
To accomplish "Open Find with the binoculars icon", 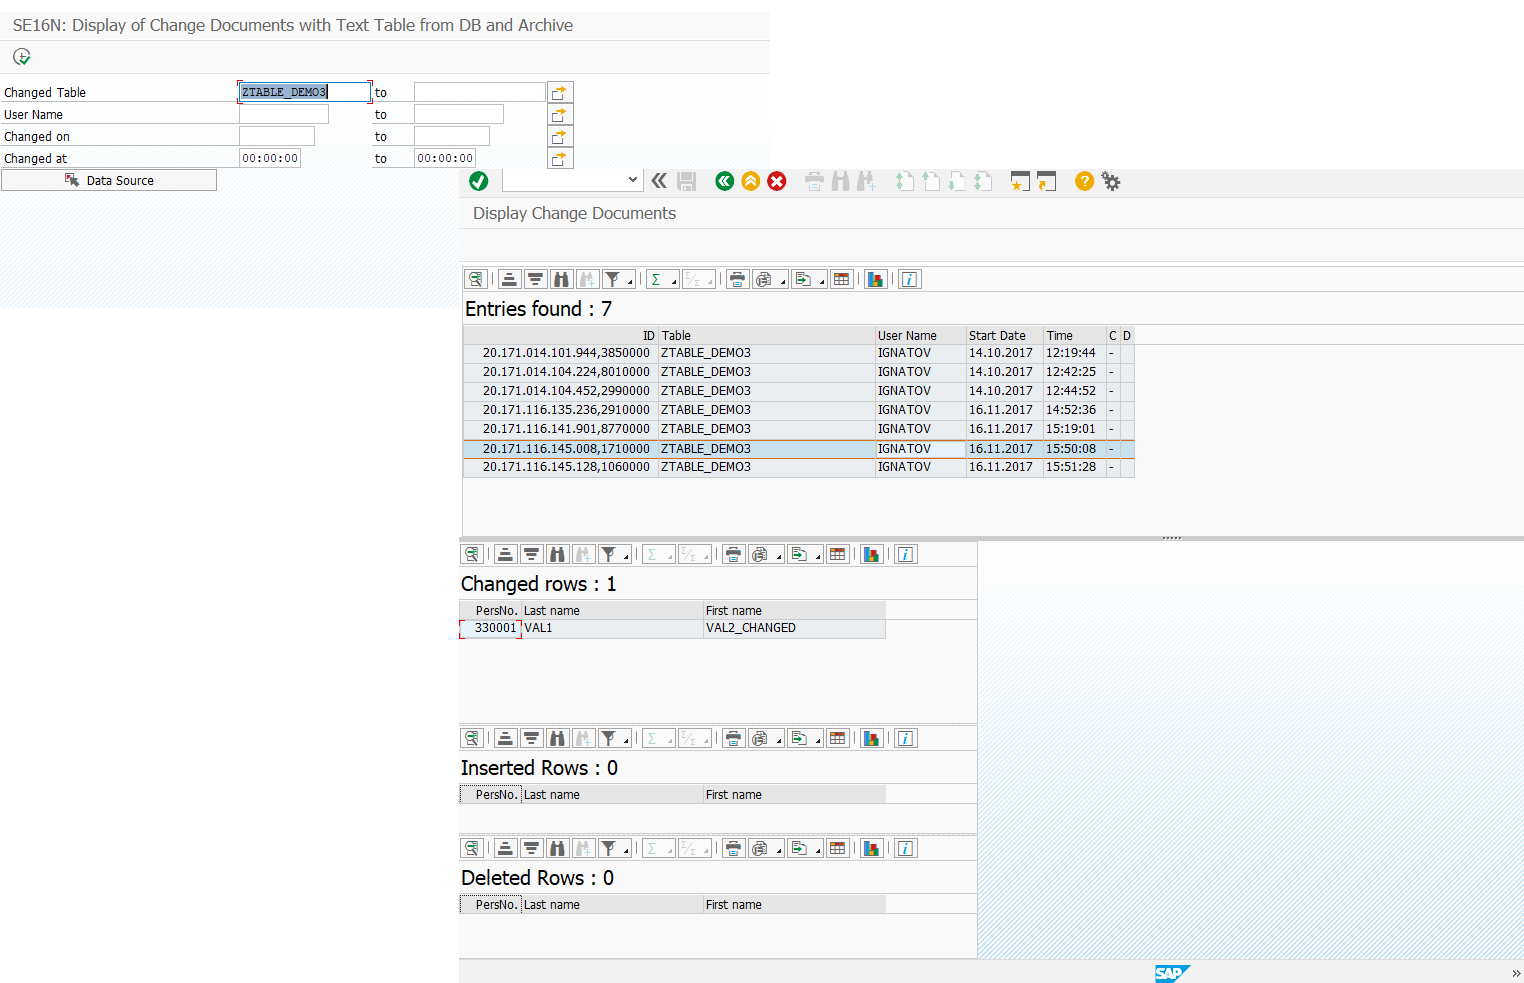I will [560, 279].
